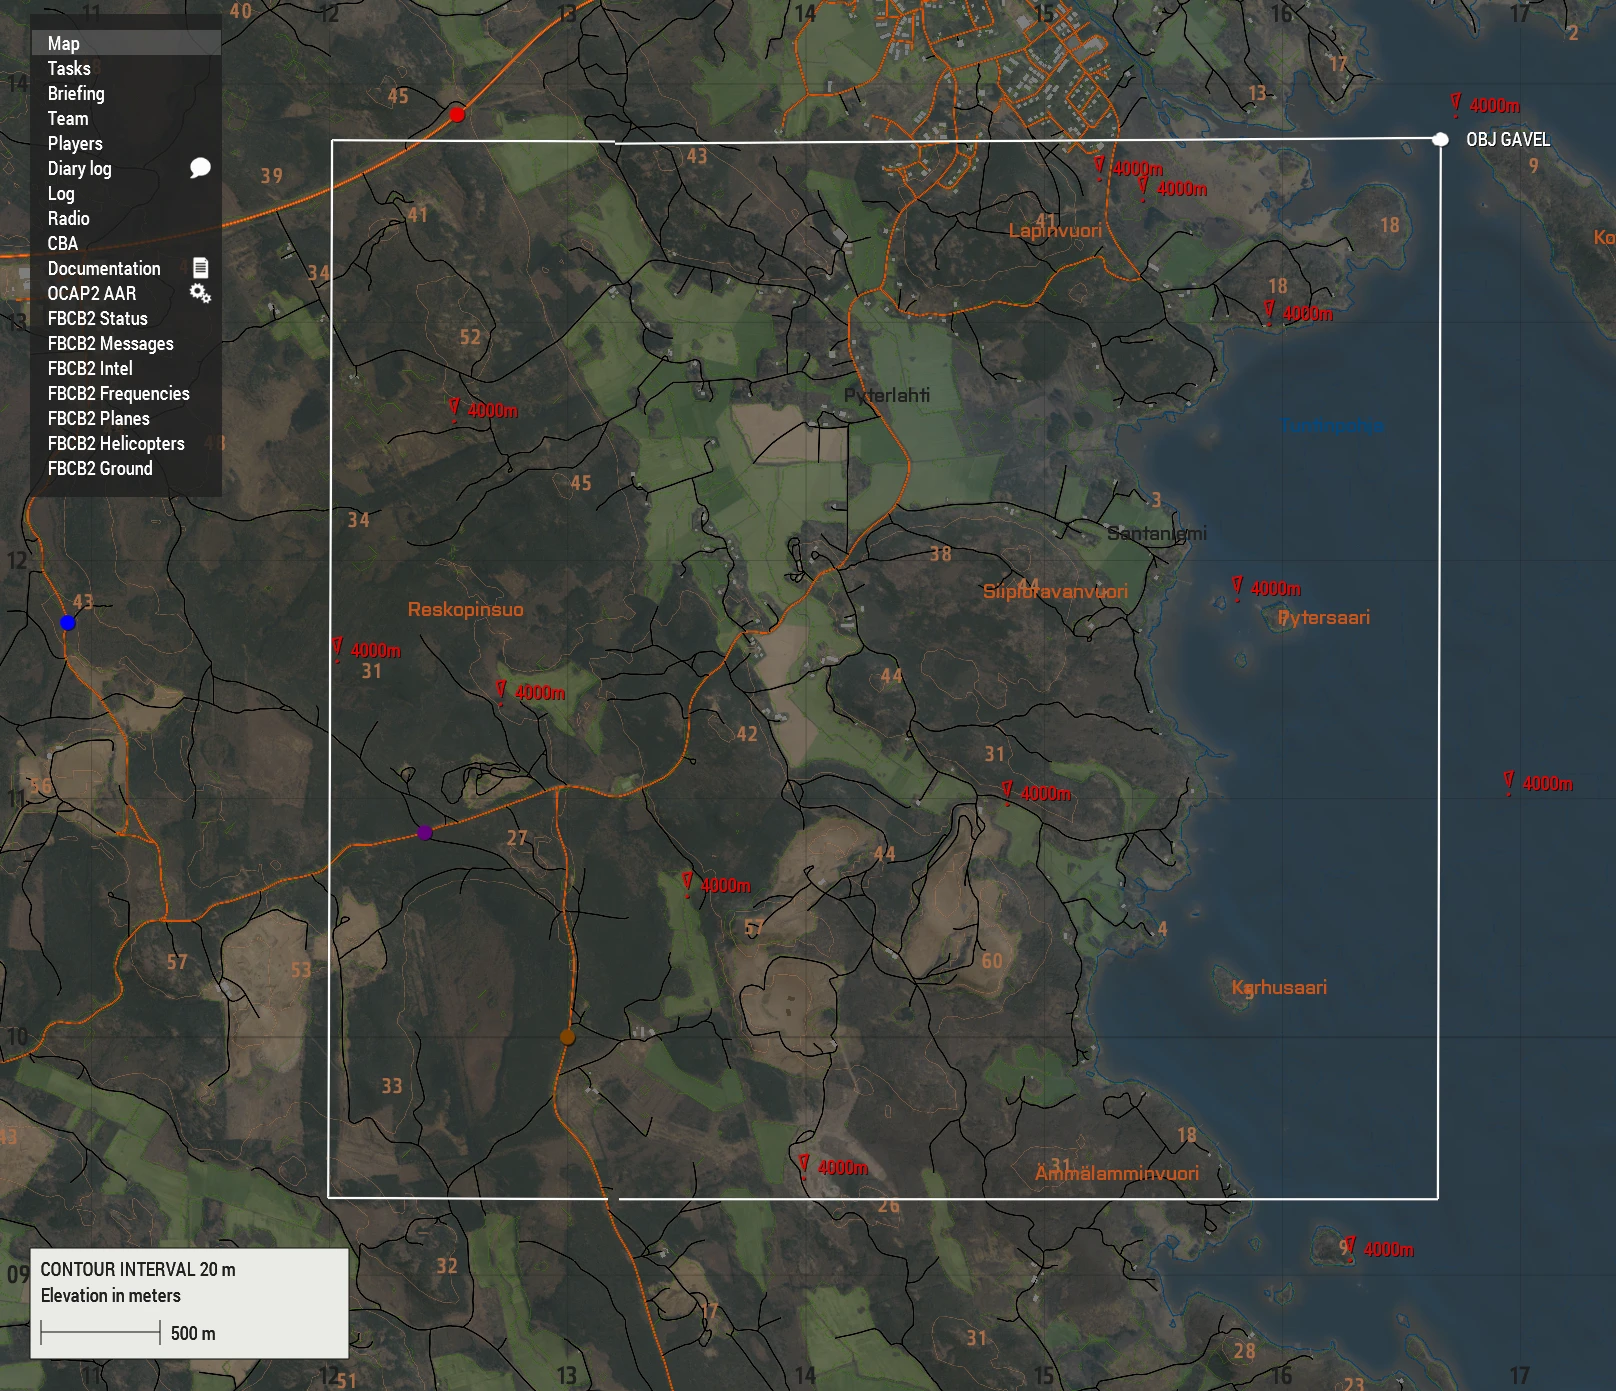1616x1391 pixels.
Task: Click the contour interval scale legend box
Action: pyautogui.click(x=189, y=1302)
